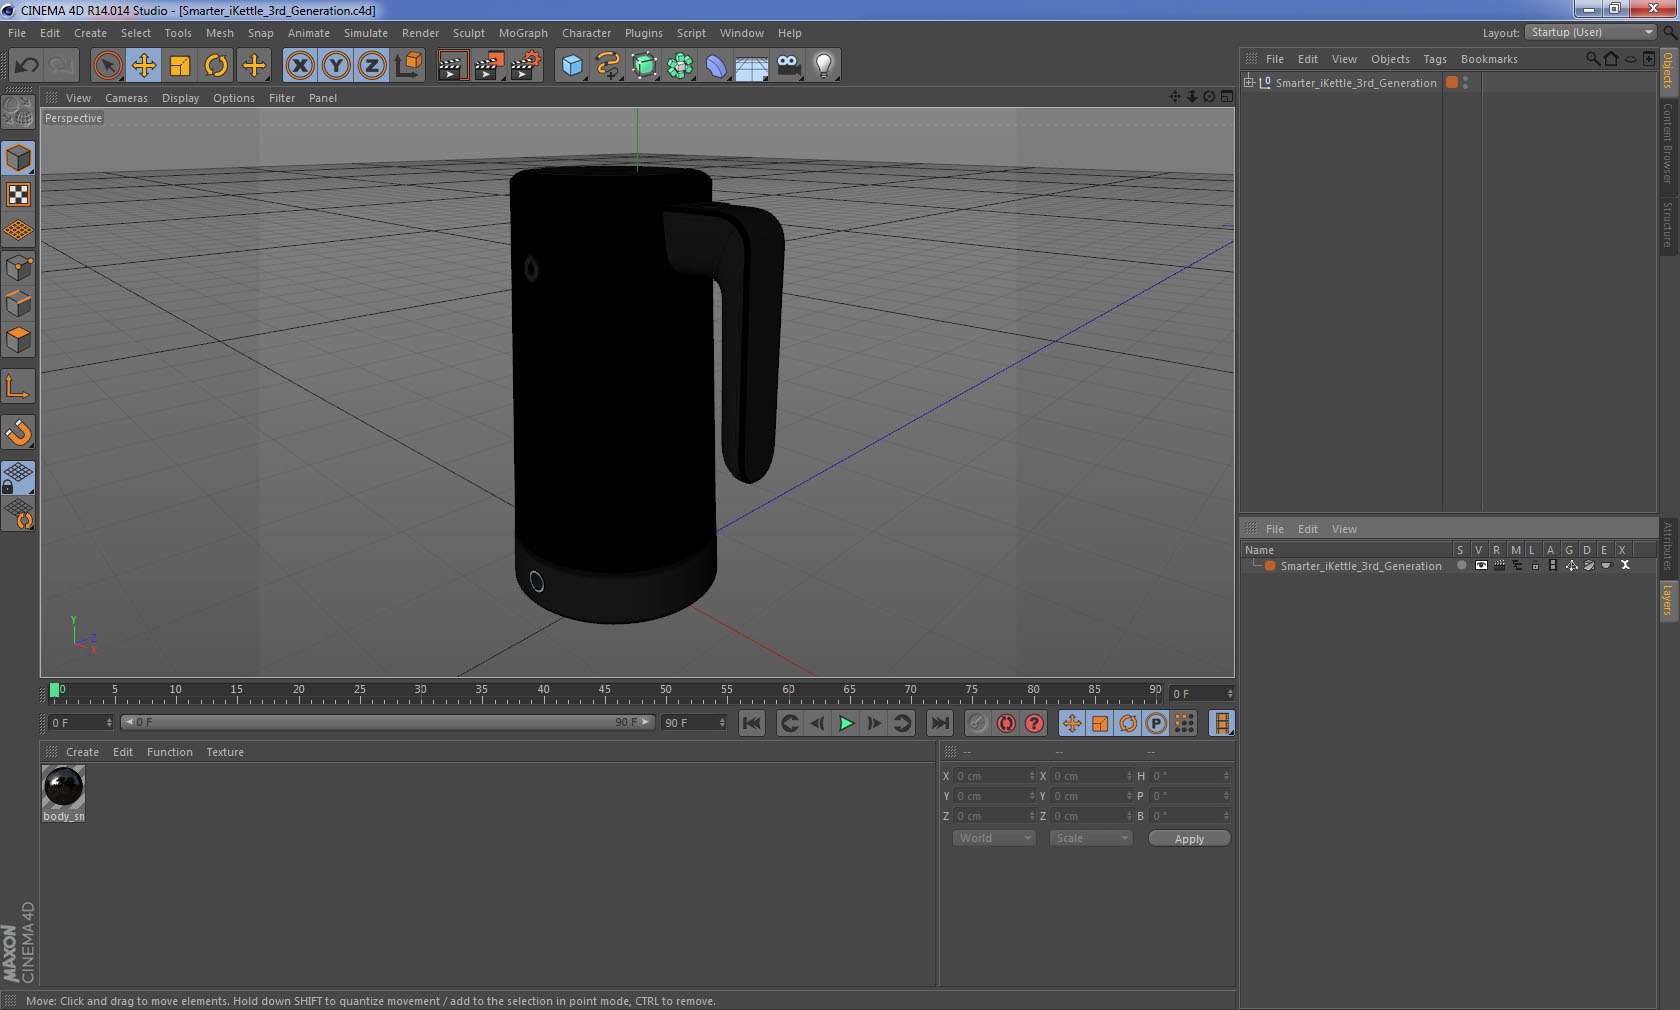
Task: Add a floor environment object
Action: coord(752,66)
